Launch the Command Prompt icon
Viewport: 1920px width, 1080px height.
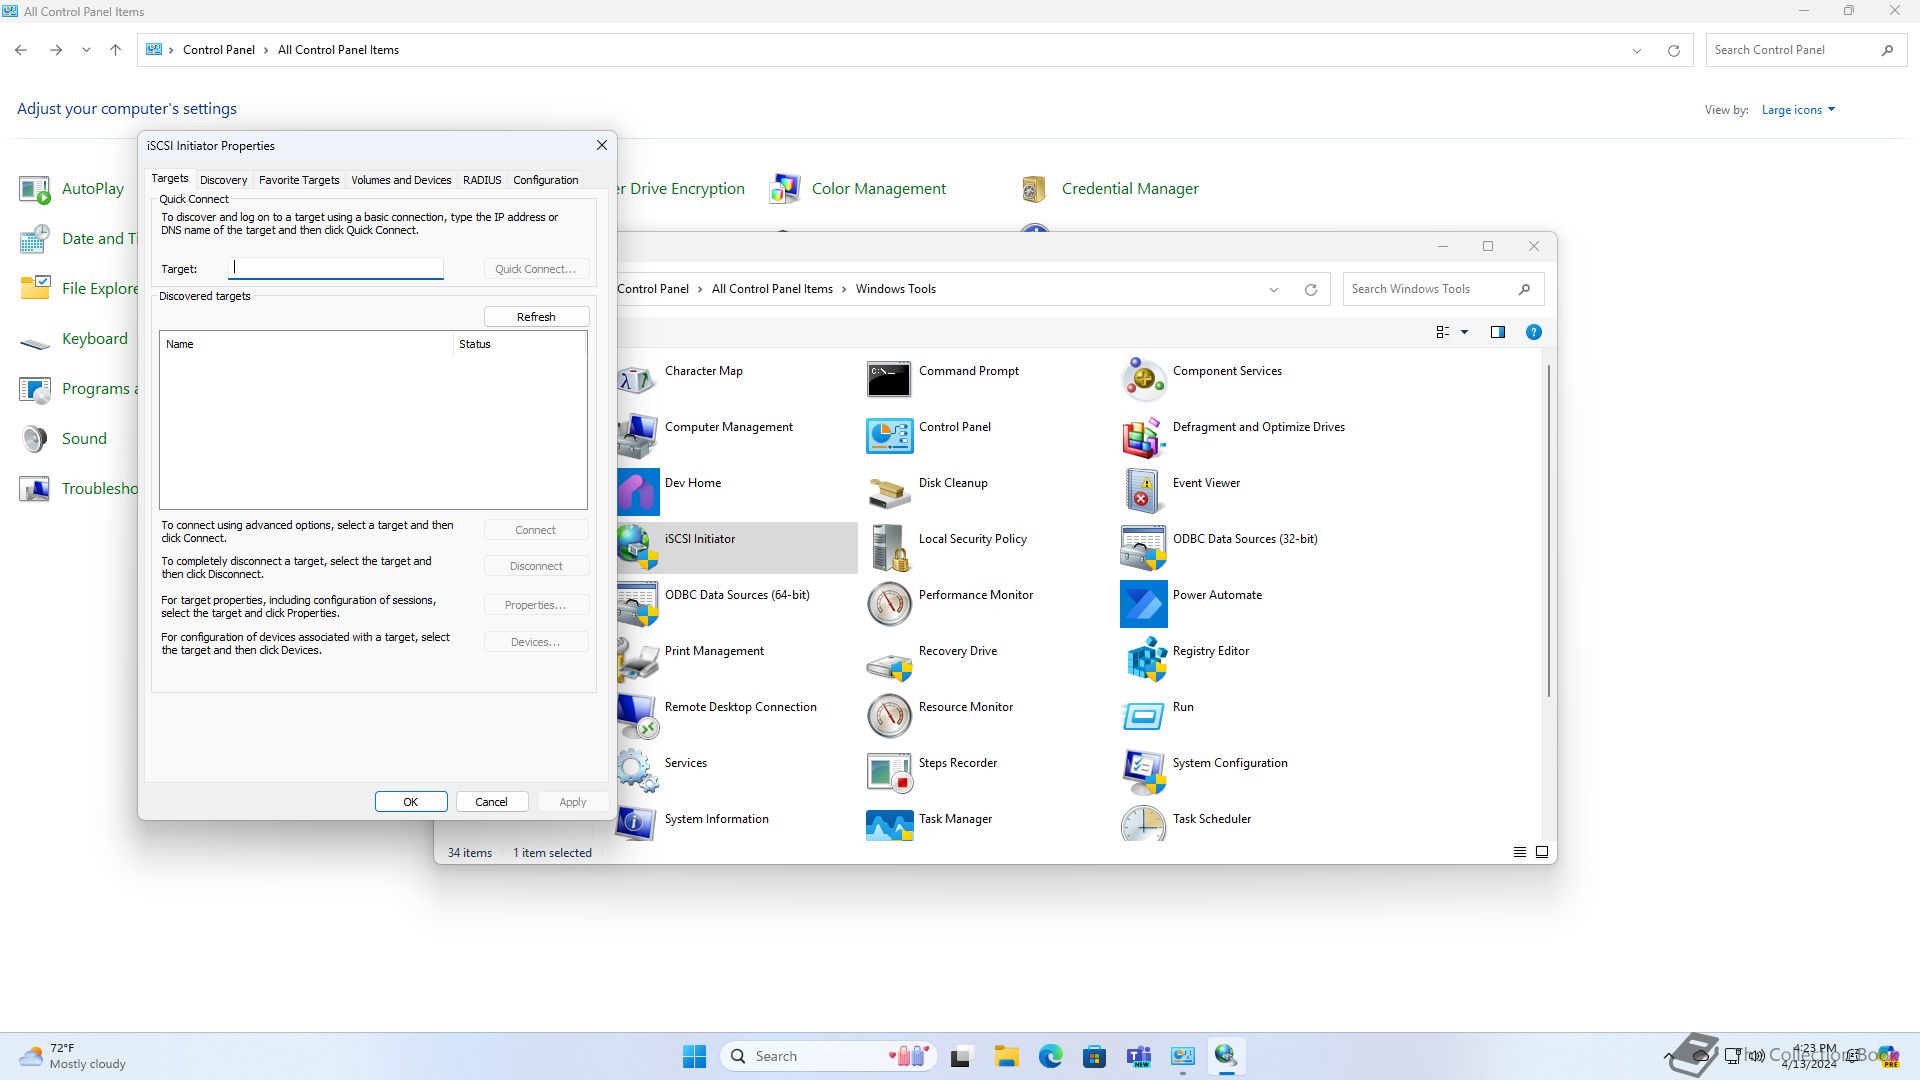pos(889,379)
